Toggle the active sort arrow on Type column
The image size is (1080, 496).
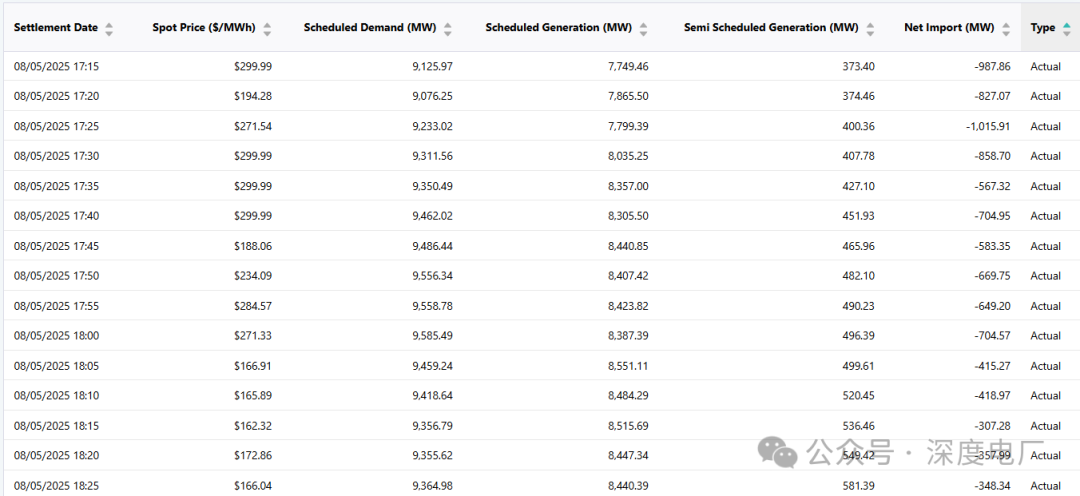[1066, 29]
